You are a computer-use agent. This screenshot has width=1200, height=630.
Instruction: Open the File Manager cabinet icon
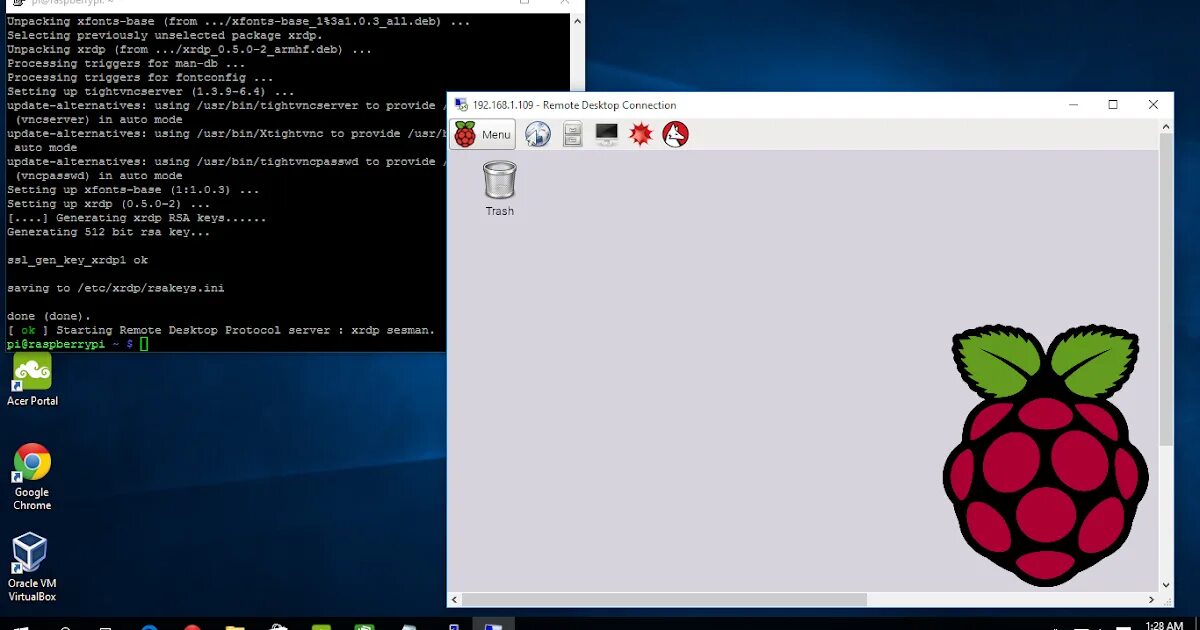pyautogui.click(x=572, y=134)
